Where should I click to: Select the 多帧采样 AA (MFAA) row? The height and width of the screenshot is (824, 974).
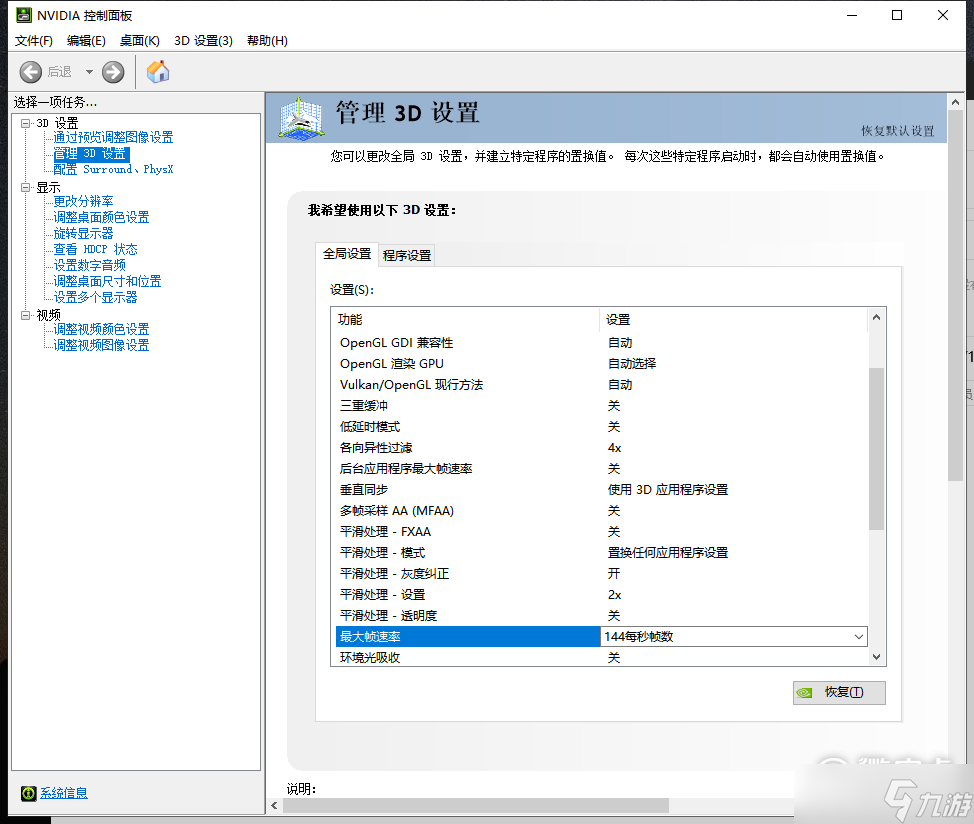[x=599, y=510]
